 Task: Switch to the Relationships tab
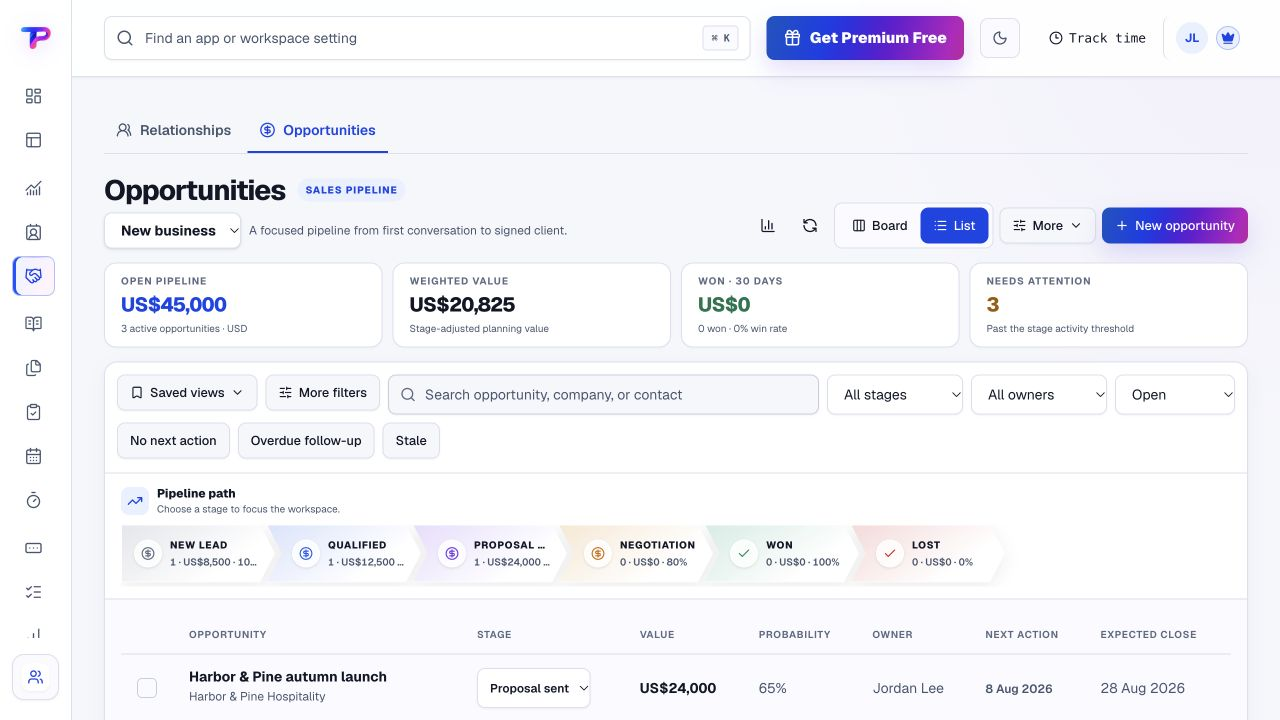174,130
